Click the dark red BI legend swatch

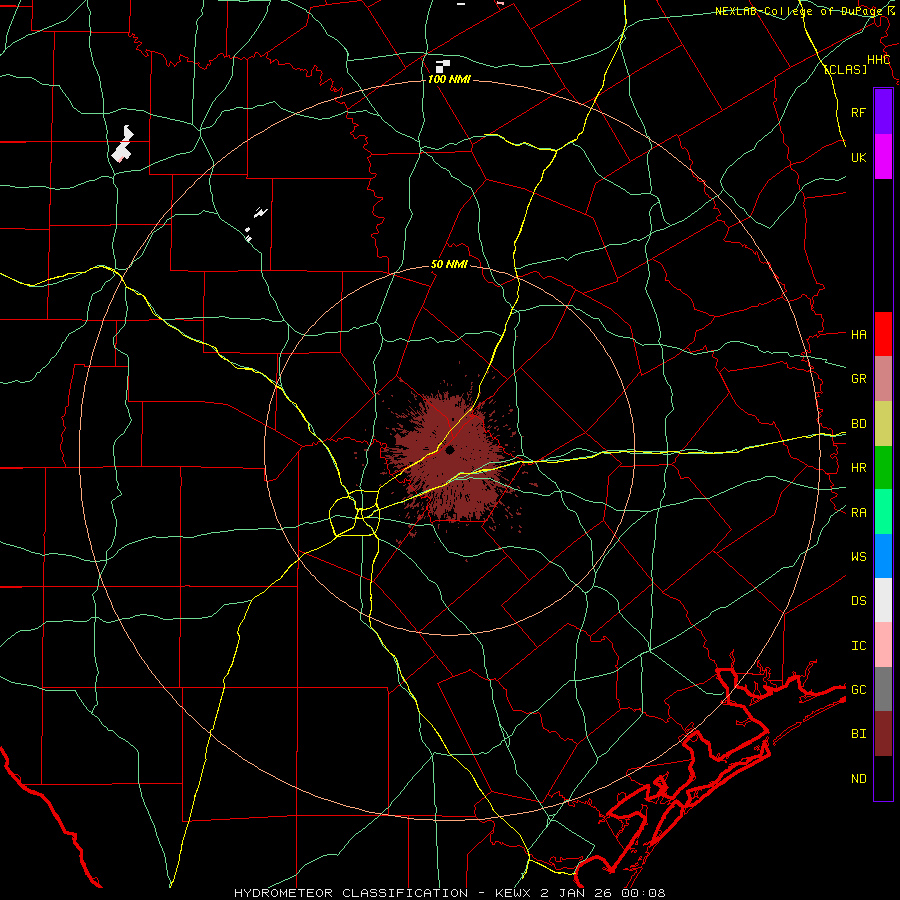tap(883, 734)
